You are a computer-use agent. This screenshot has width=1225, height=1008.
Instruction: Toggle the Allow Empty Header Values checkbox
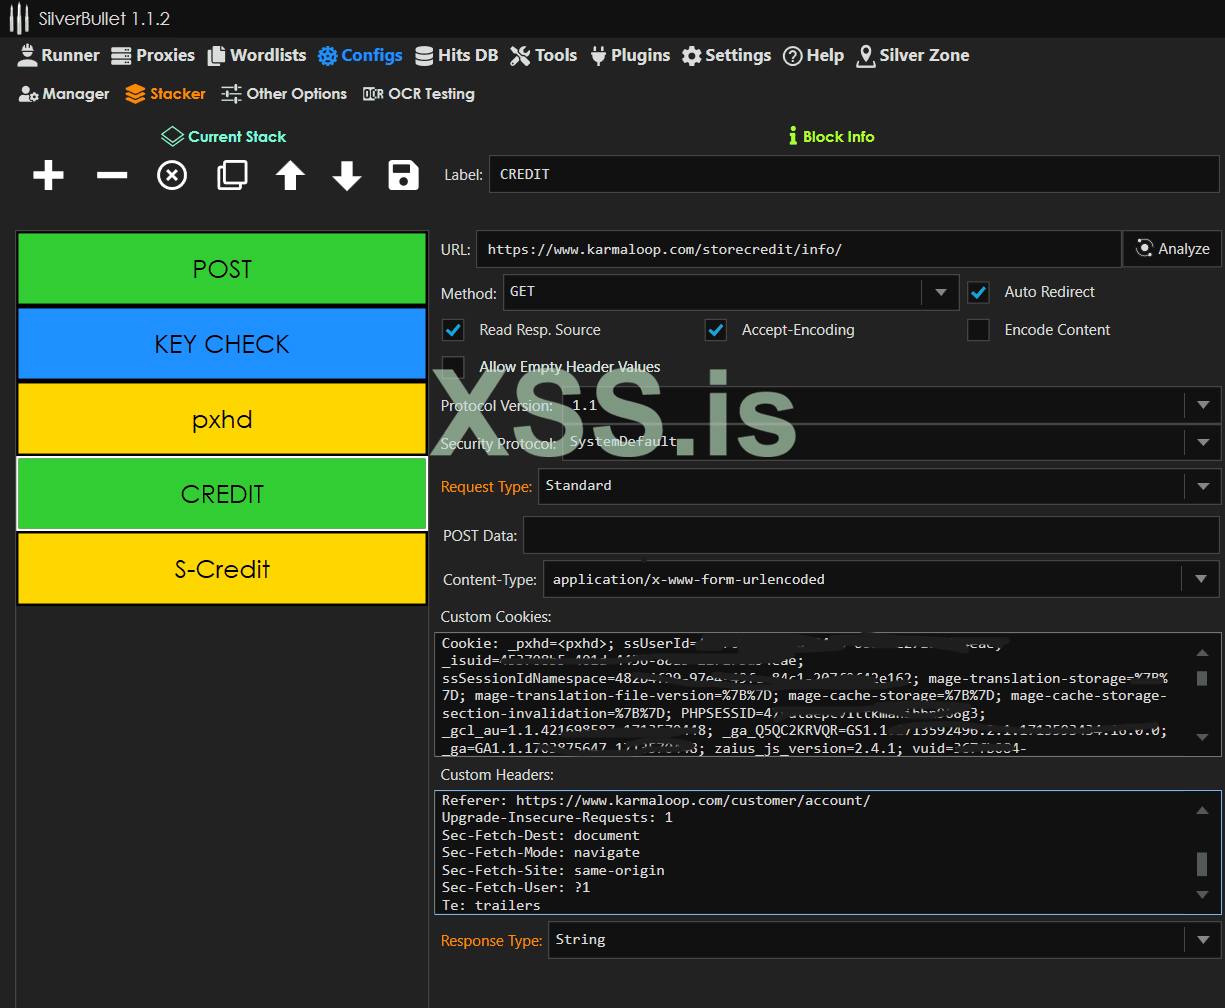[x=454, y=367]
